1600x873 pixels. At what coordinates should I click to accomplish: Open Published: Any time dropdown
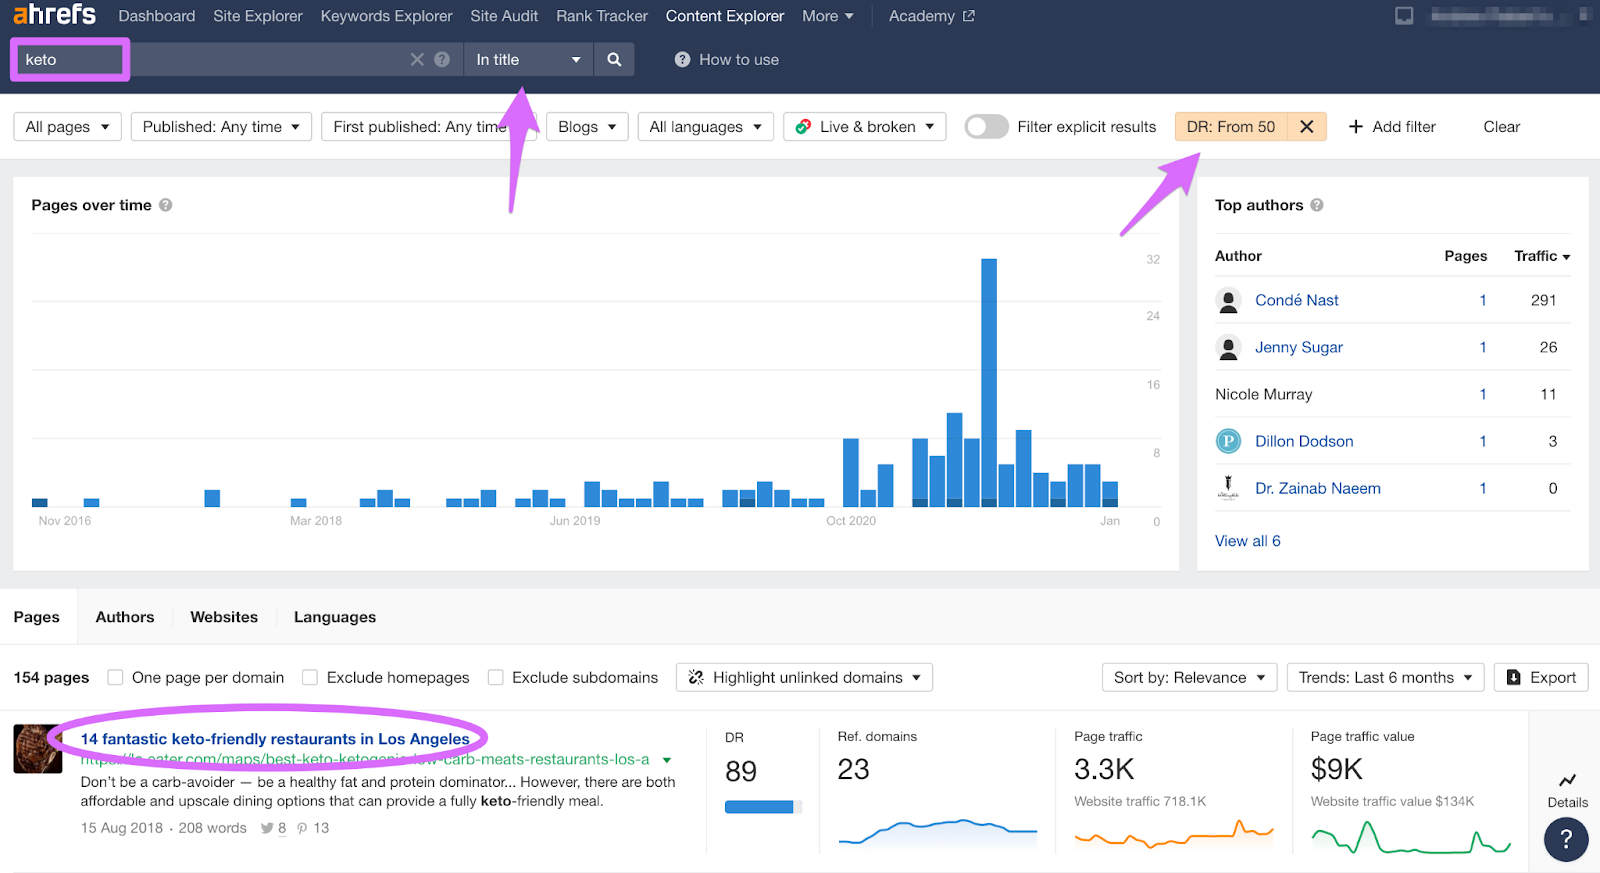(221, 127)
